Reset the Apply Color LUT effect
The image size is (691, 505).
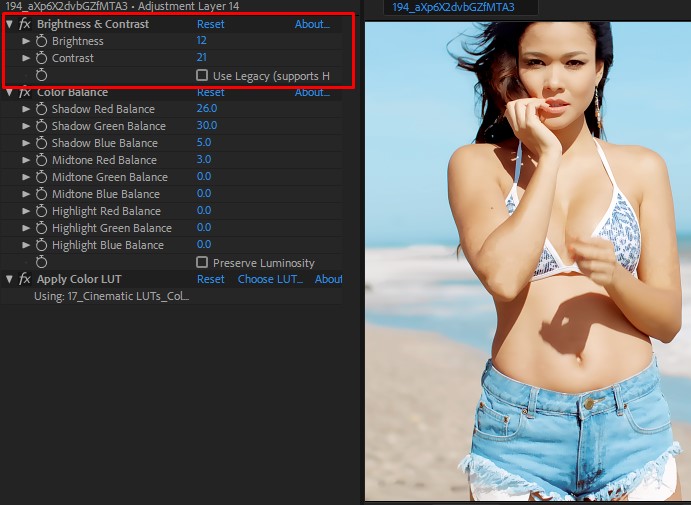pos(211,279)
